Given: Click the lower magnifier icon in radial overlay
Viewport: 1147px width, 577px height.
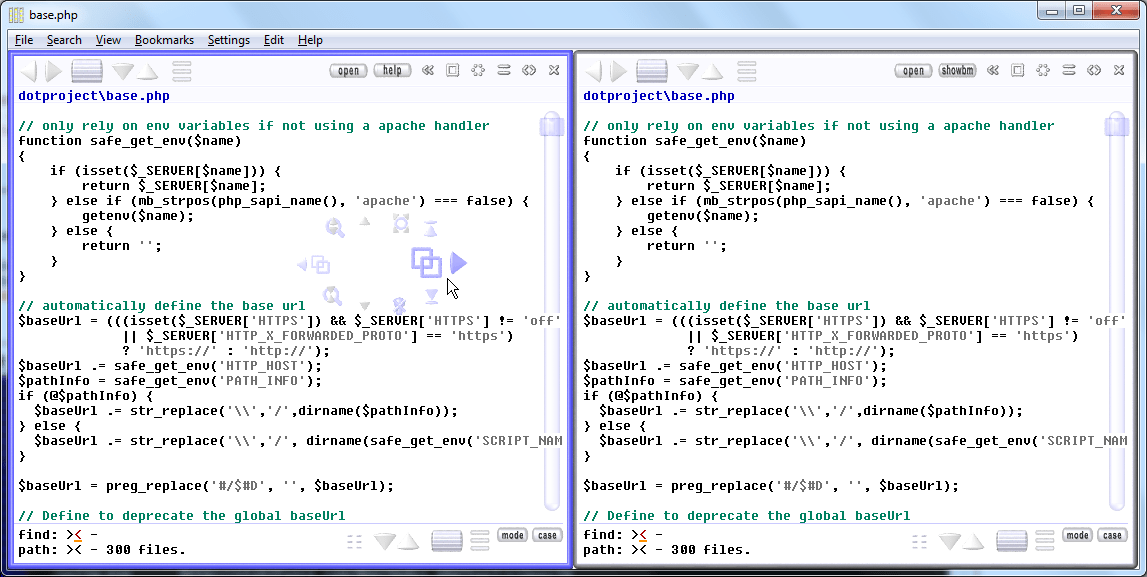Looking at the screenshot, I should pos(333,295).
